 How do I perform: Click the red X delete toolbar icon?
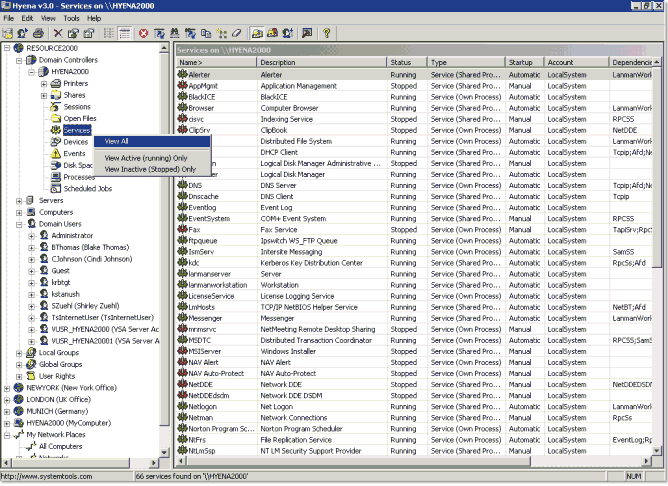58,33
